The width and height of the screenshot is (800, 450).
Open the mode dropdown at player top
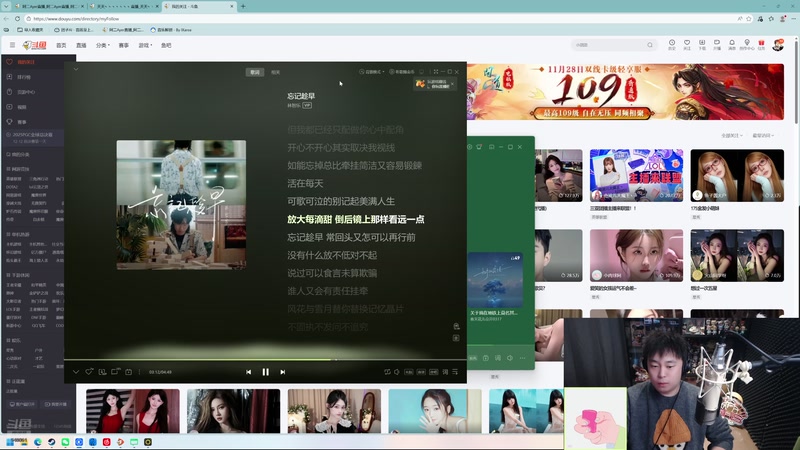(372, 72)
